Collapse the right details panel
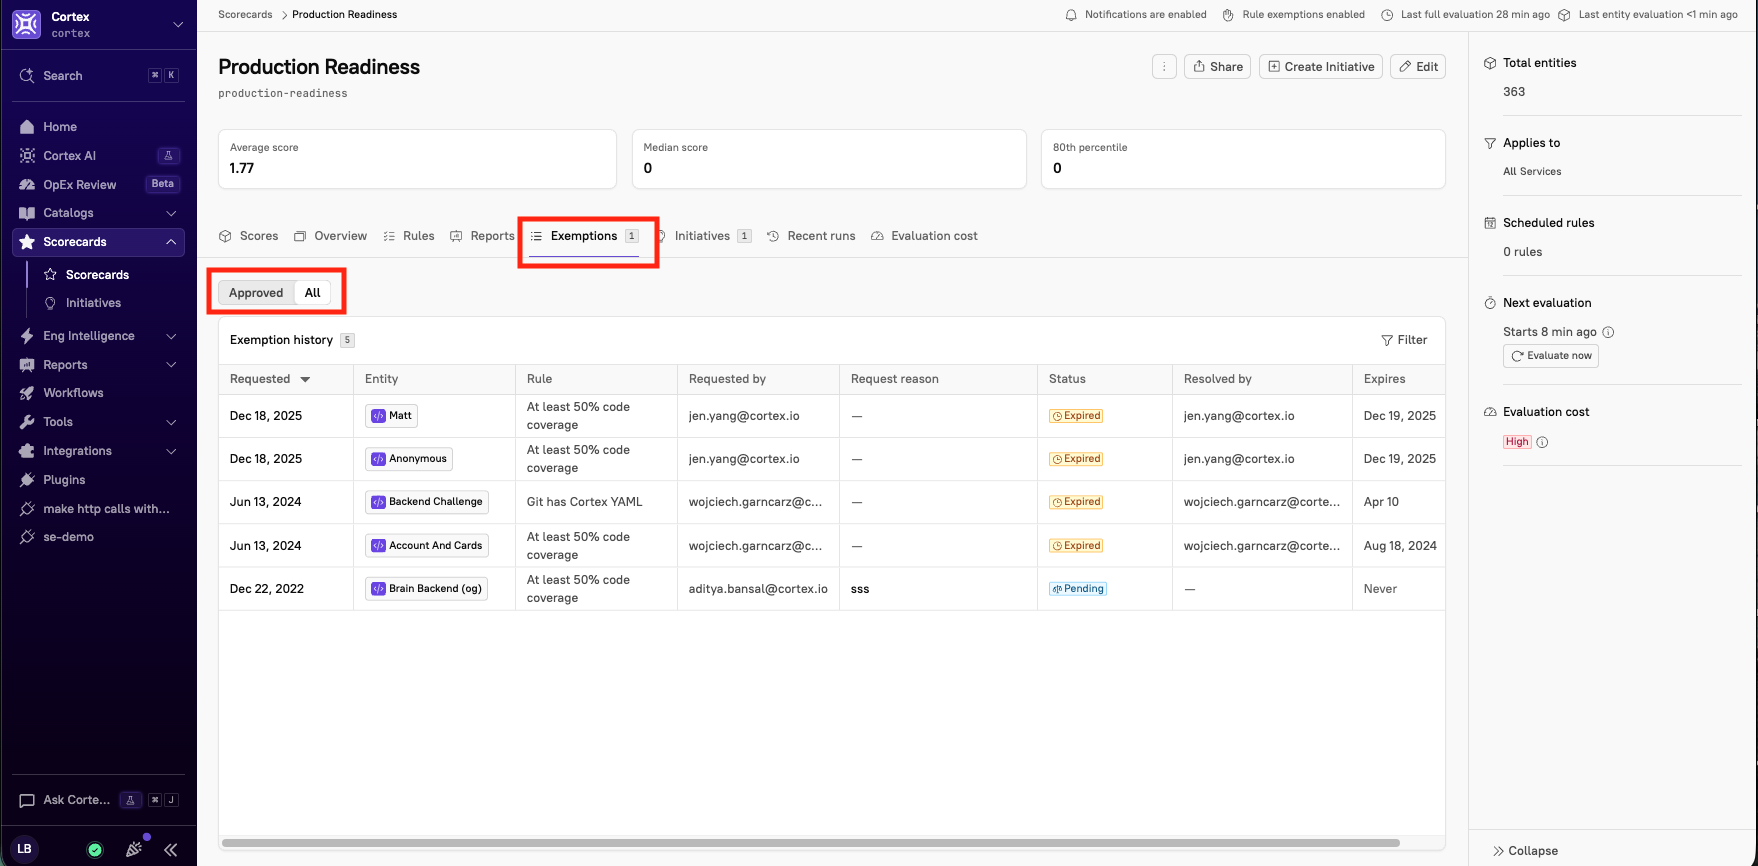1758x866 pixels. pos(1525,851)
